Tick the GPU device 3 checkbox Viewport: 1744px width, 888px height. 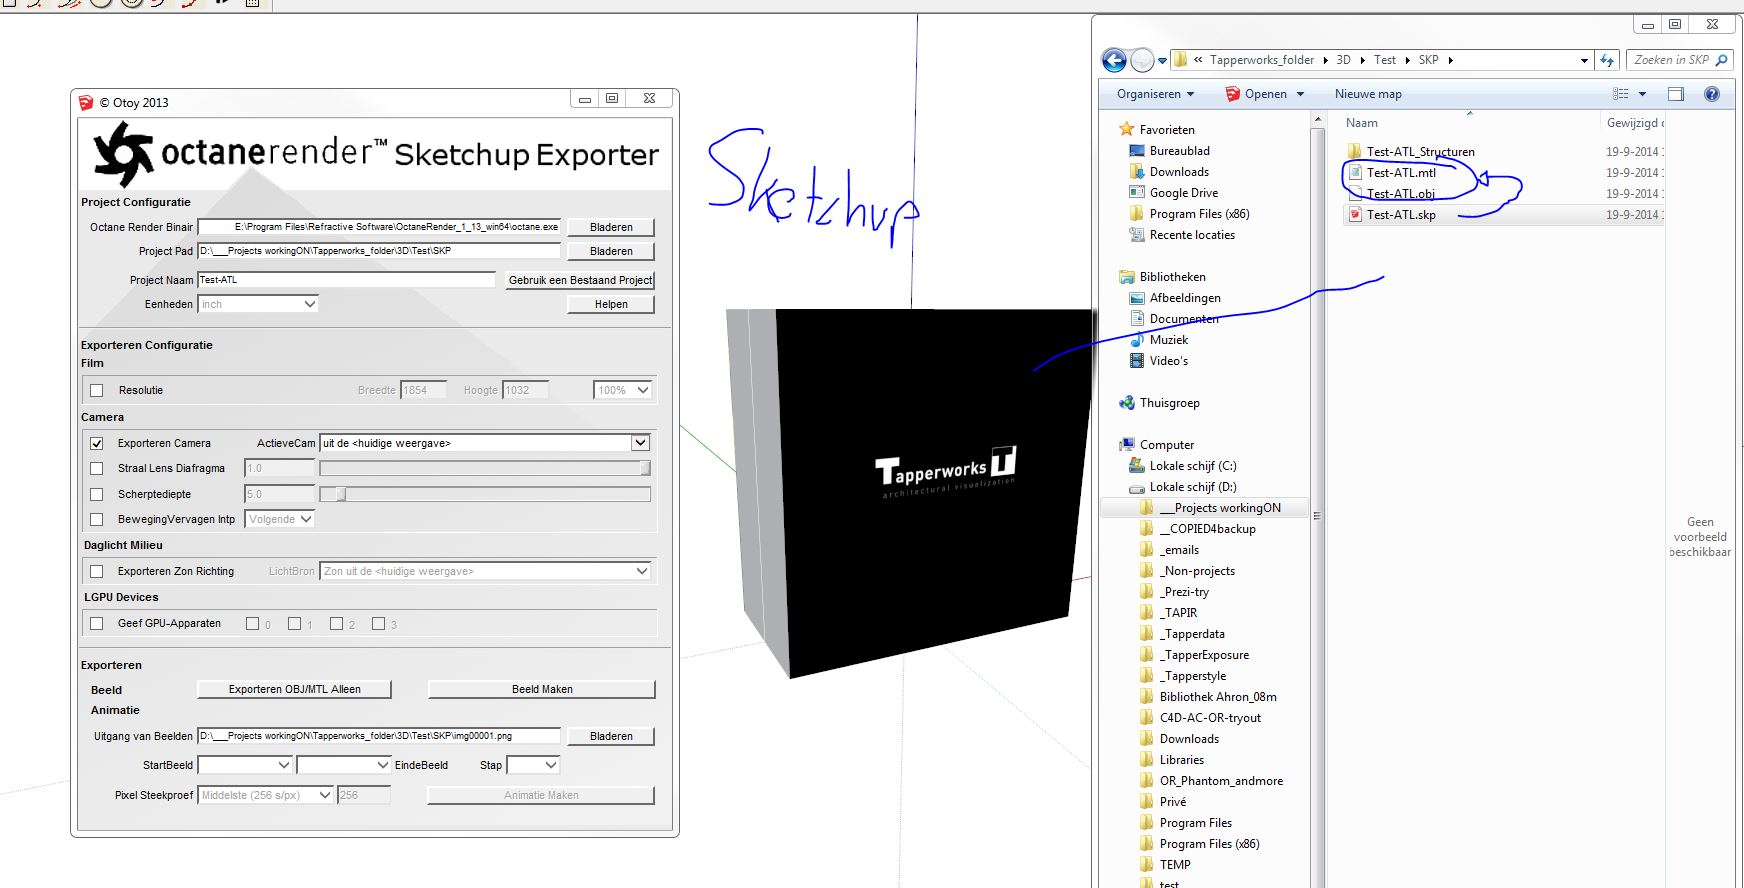(x=379, y=624)
